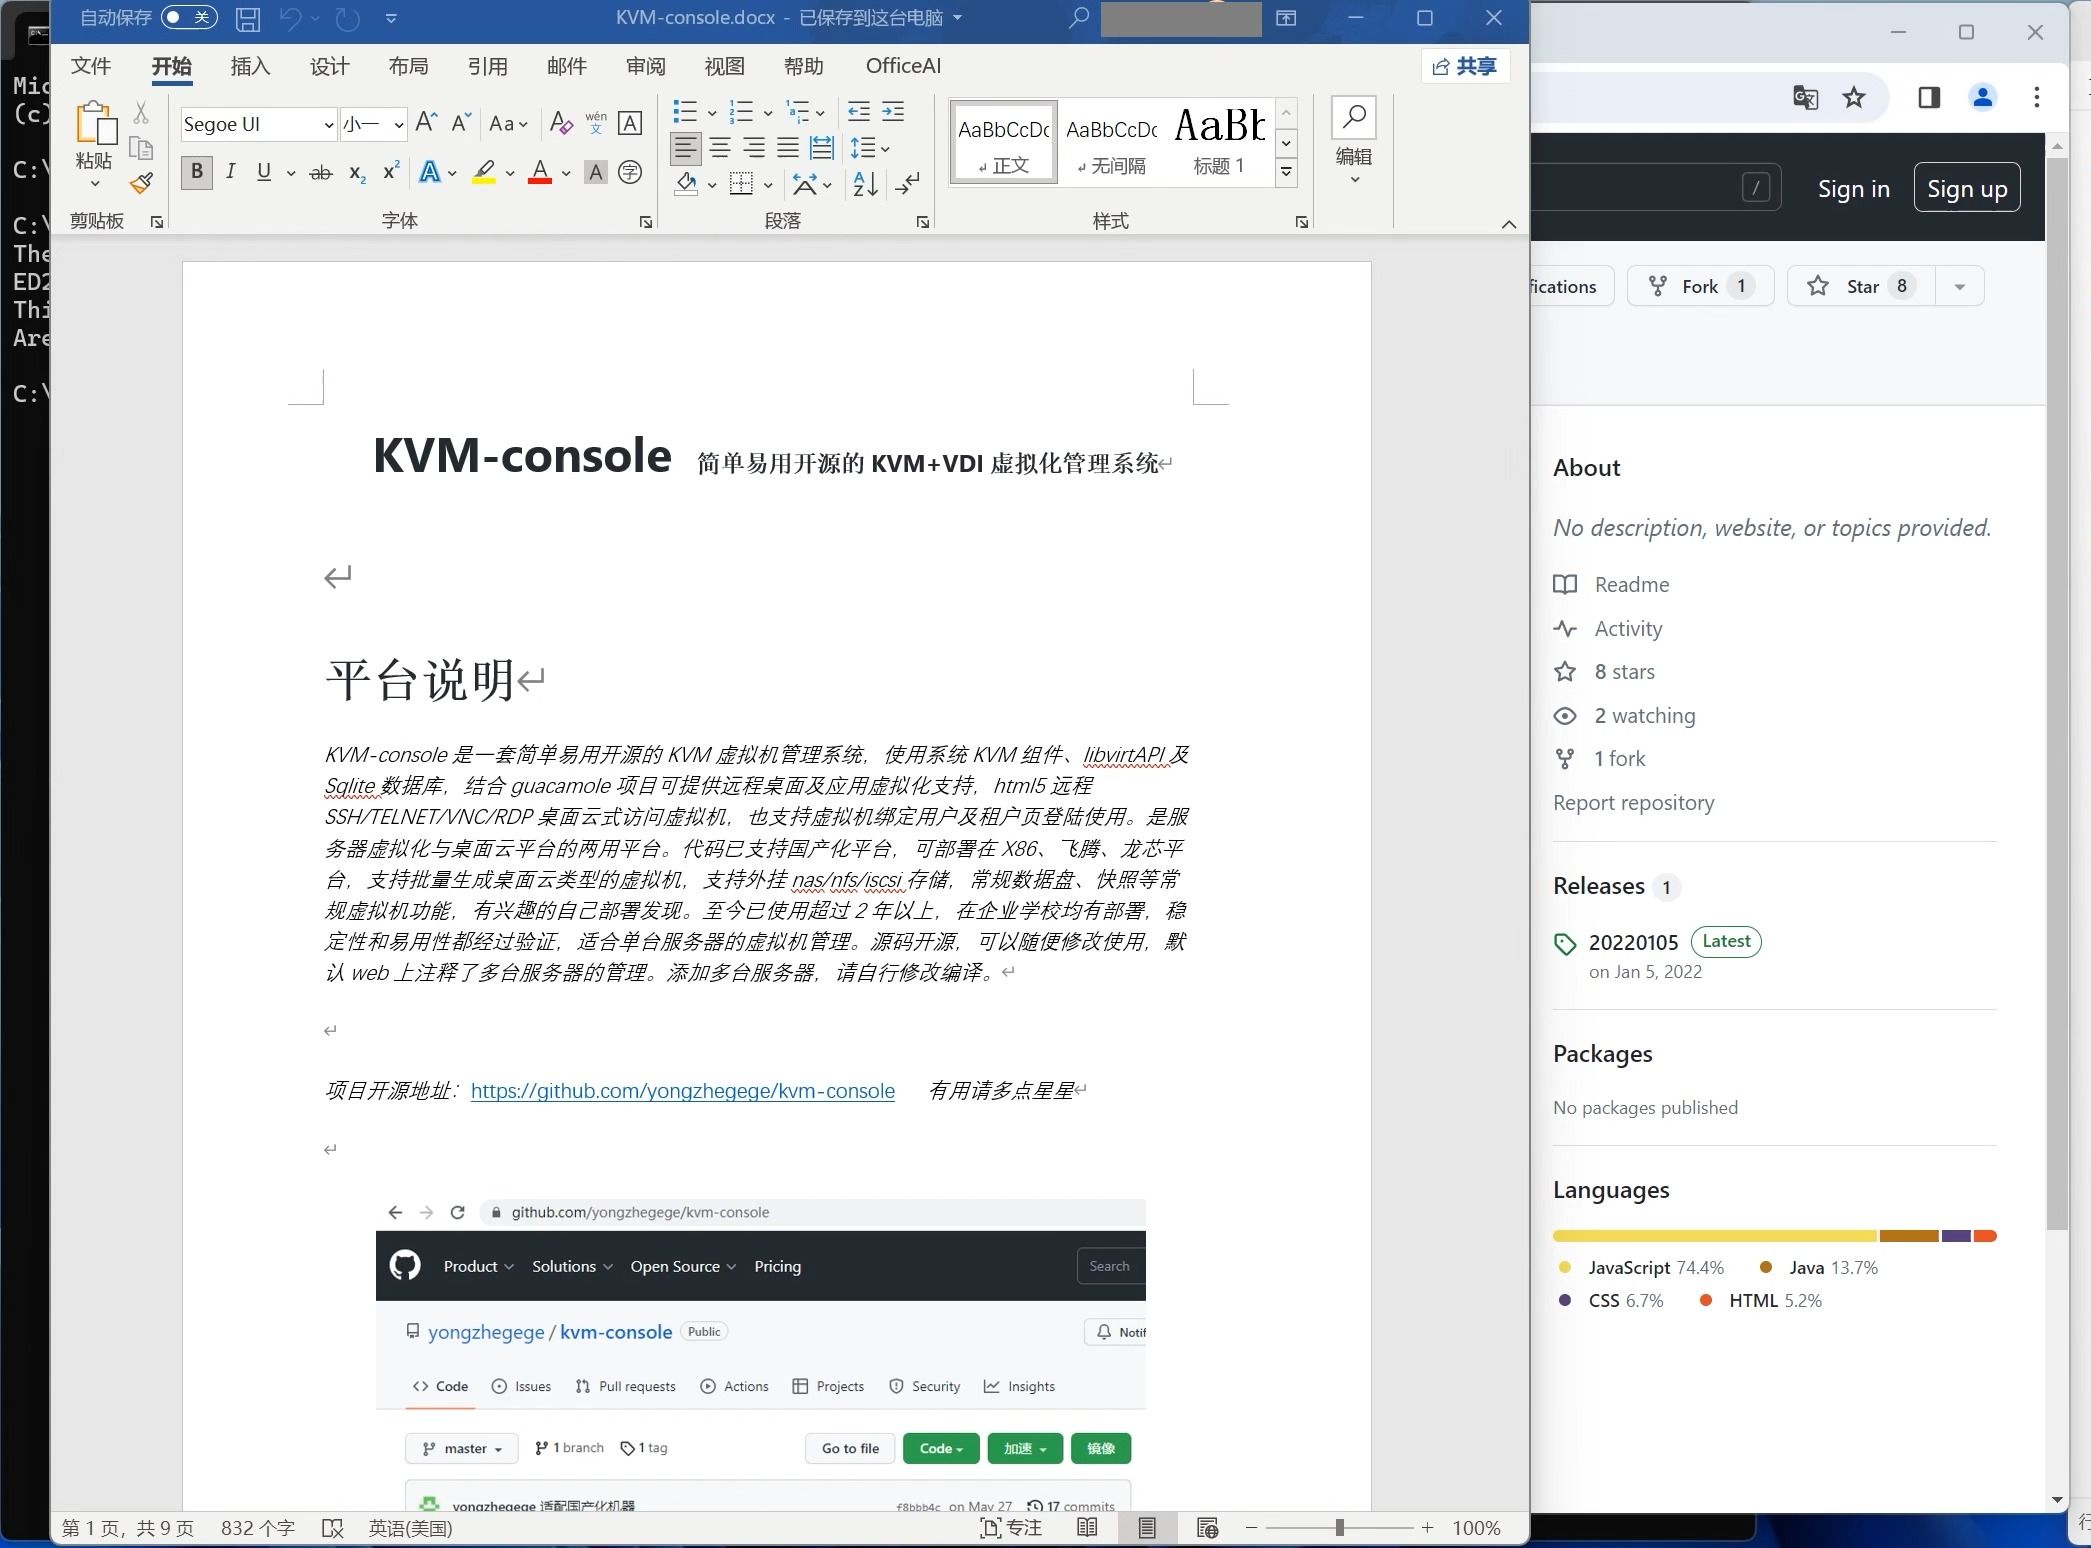Image resolution: width=2091 pixels, height=1548 pixels.
Task: Click the Fork button on GitHub
Action: point(1700,286)
